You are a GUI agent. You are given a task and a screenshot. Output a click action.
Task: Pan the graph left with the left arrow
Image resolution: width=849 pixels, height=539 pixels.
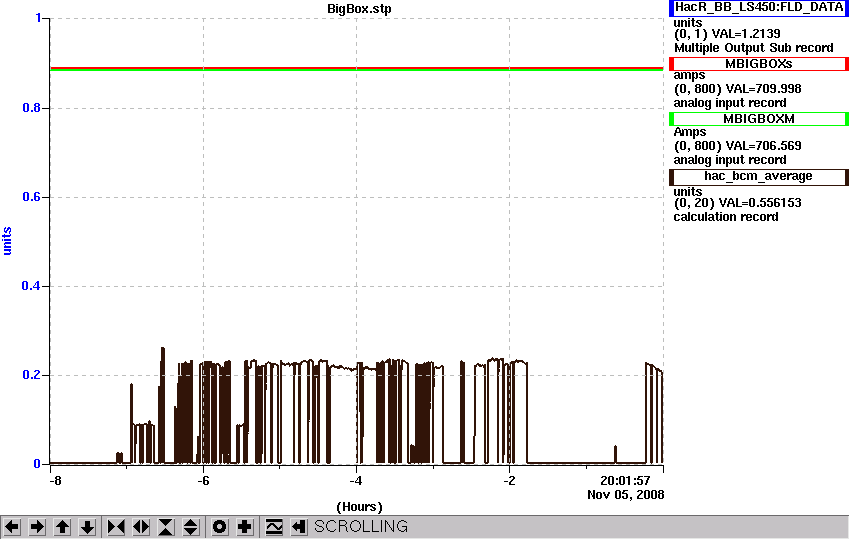[x=12, y=527]
